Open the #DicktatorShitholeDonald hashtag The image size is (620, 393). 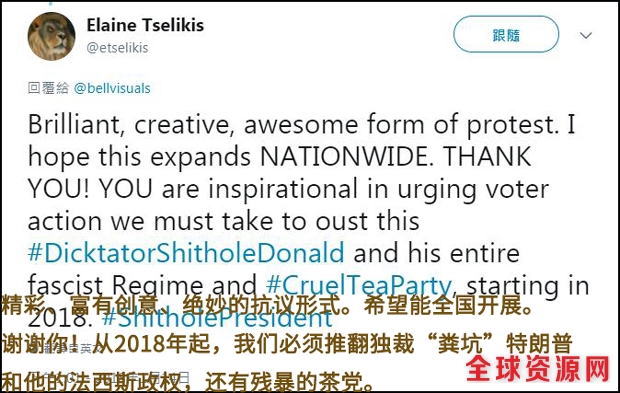[x=186, y=253]
